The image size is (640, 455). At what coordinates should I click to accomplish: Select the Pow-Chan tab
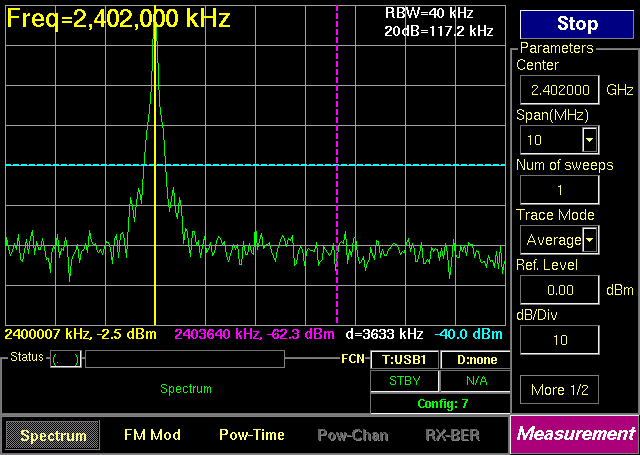(353, 435)
